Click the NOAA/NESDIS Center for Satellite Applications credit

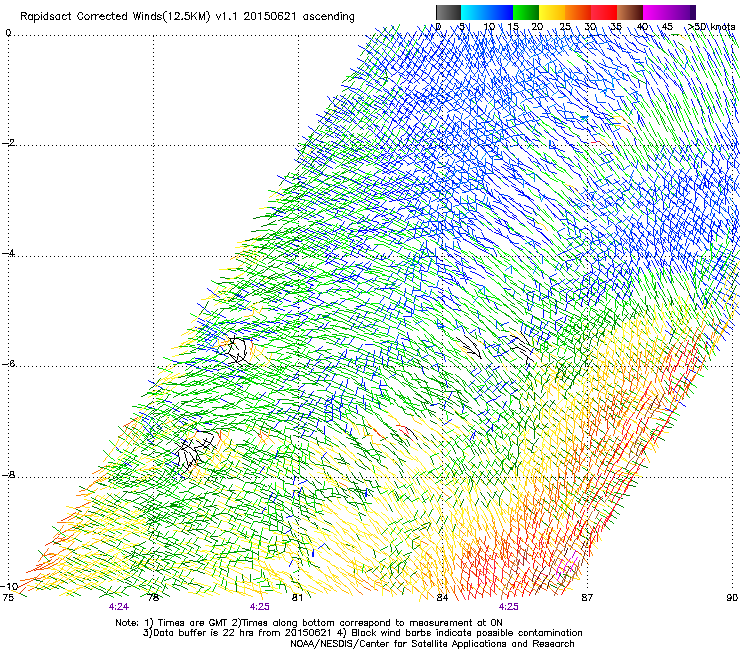click(432, 644)
